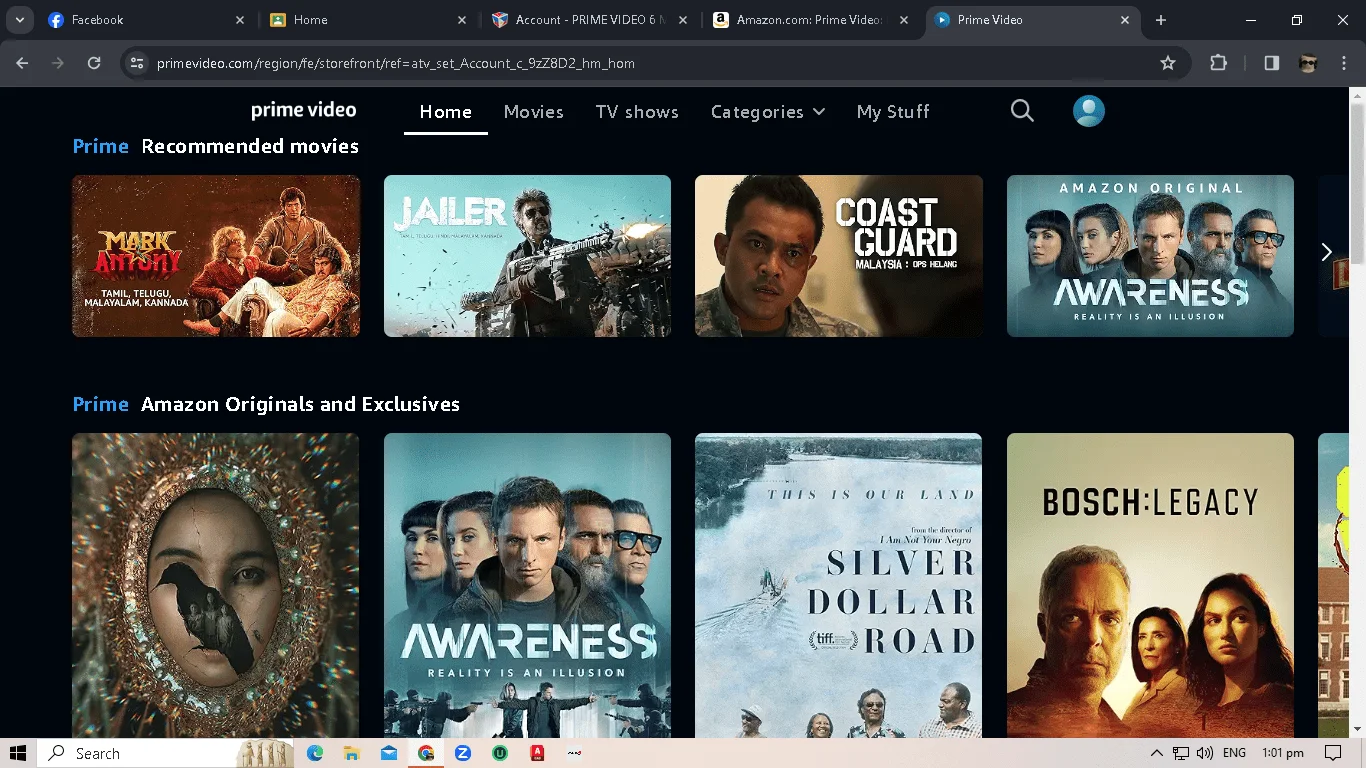Open the Mark Antony movie thumbnail
Viewport: 1366px width, 768px height.
(216, 256)
